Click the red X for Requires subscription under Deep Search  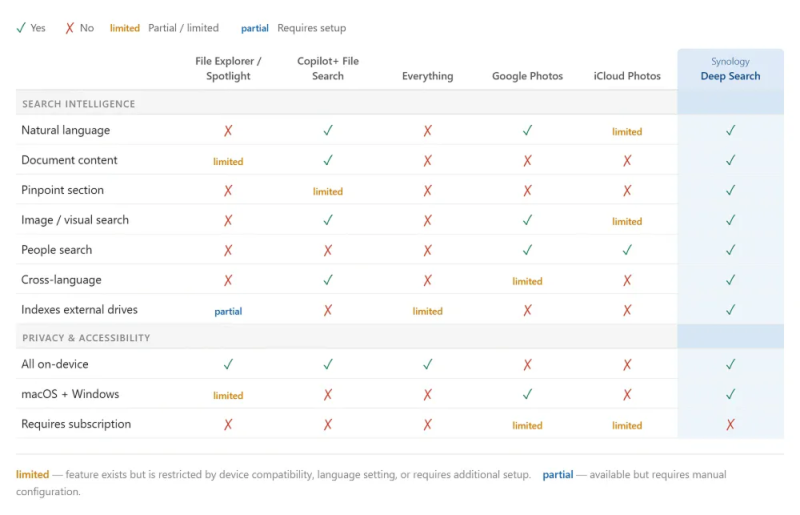(731, 424)
